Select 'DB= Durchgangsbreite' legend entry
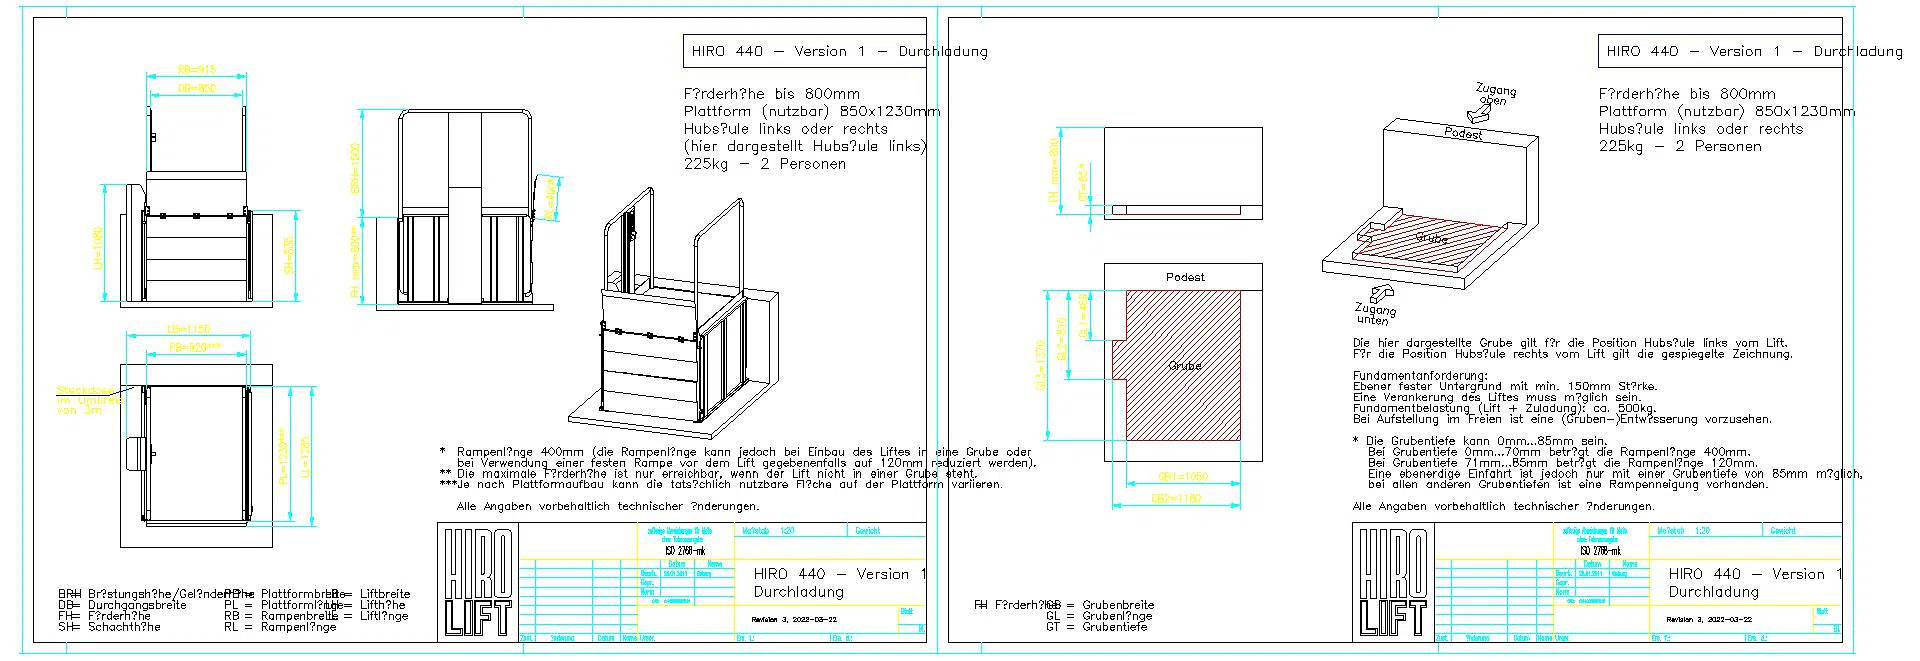Viewport: 1920px width, 661px height. point(122,605)
